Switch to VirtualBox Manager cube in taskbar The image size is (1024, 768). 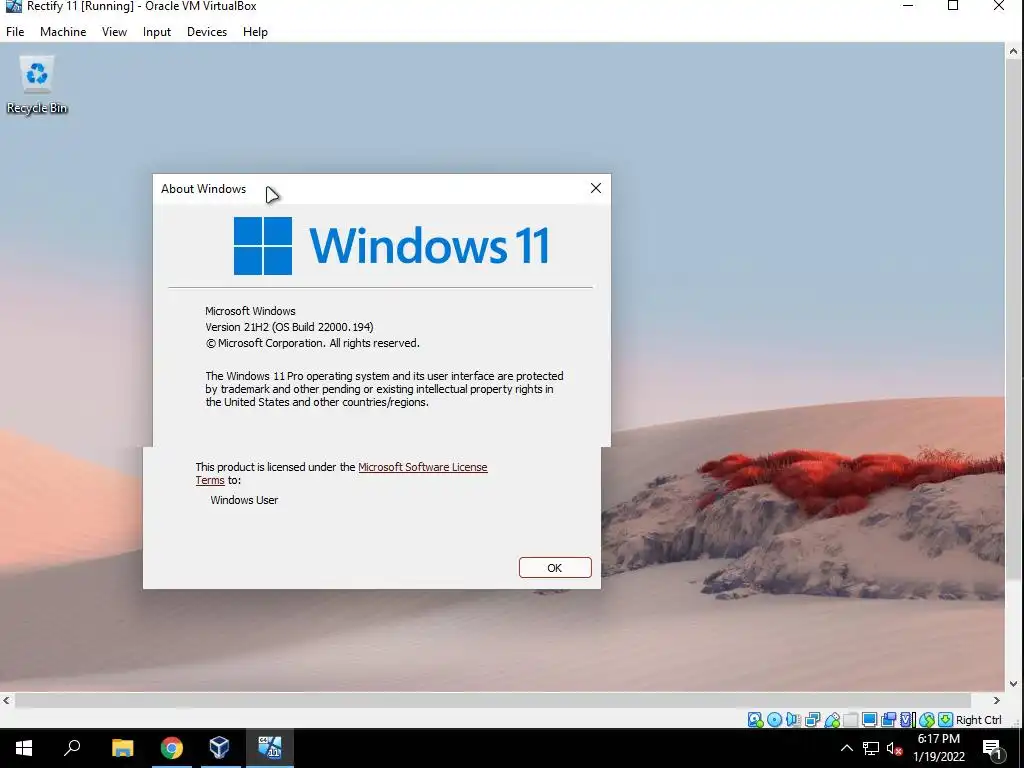pos(219,748)
